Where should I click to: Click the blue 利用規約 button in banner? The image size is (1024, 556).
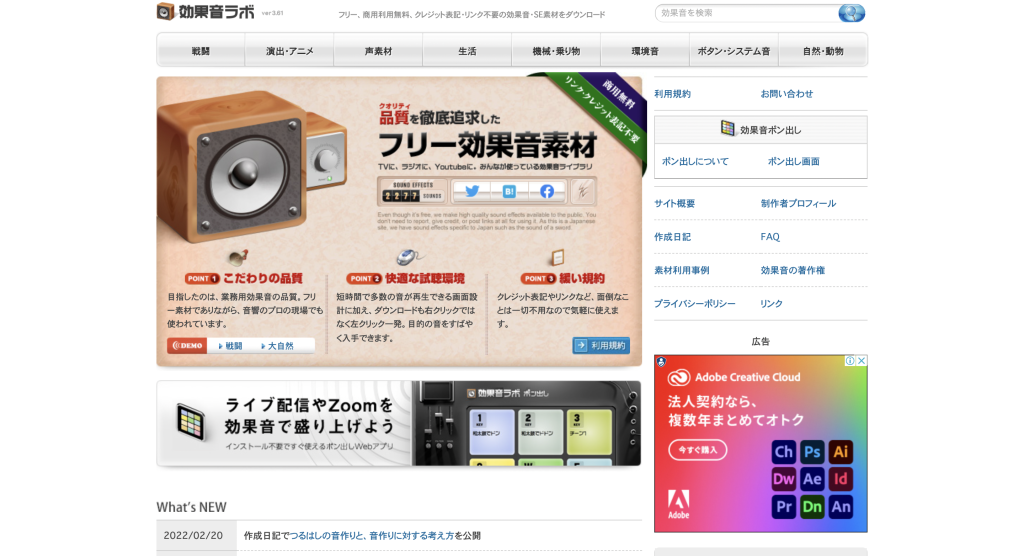click(601, 346)
